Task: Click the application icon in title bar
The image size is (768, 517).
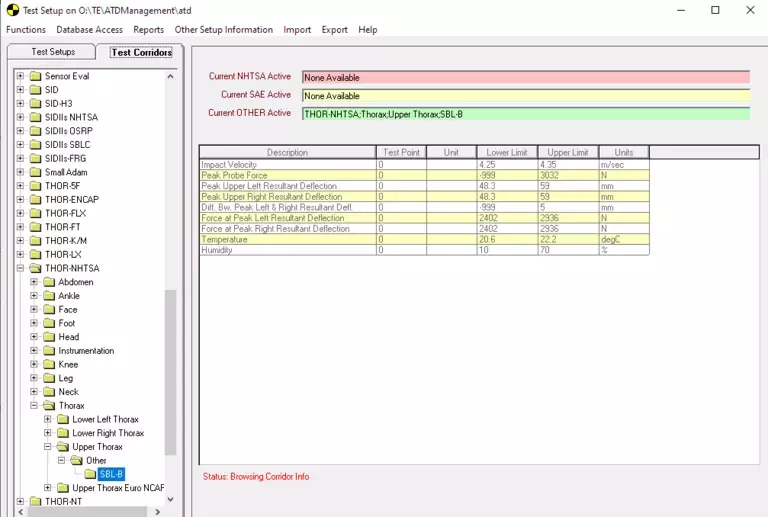Action: tap(11, 10)
